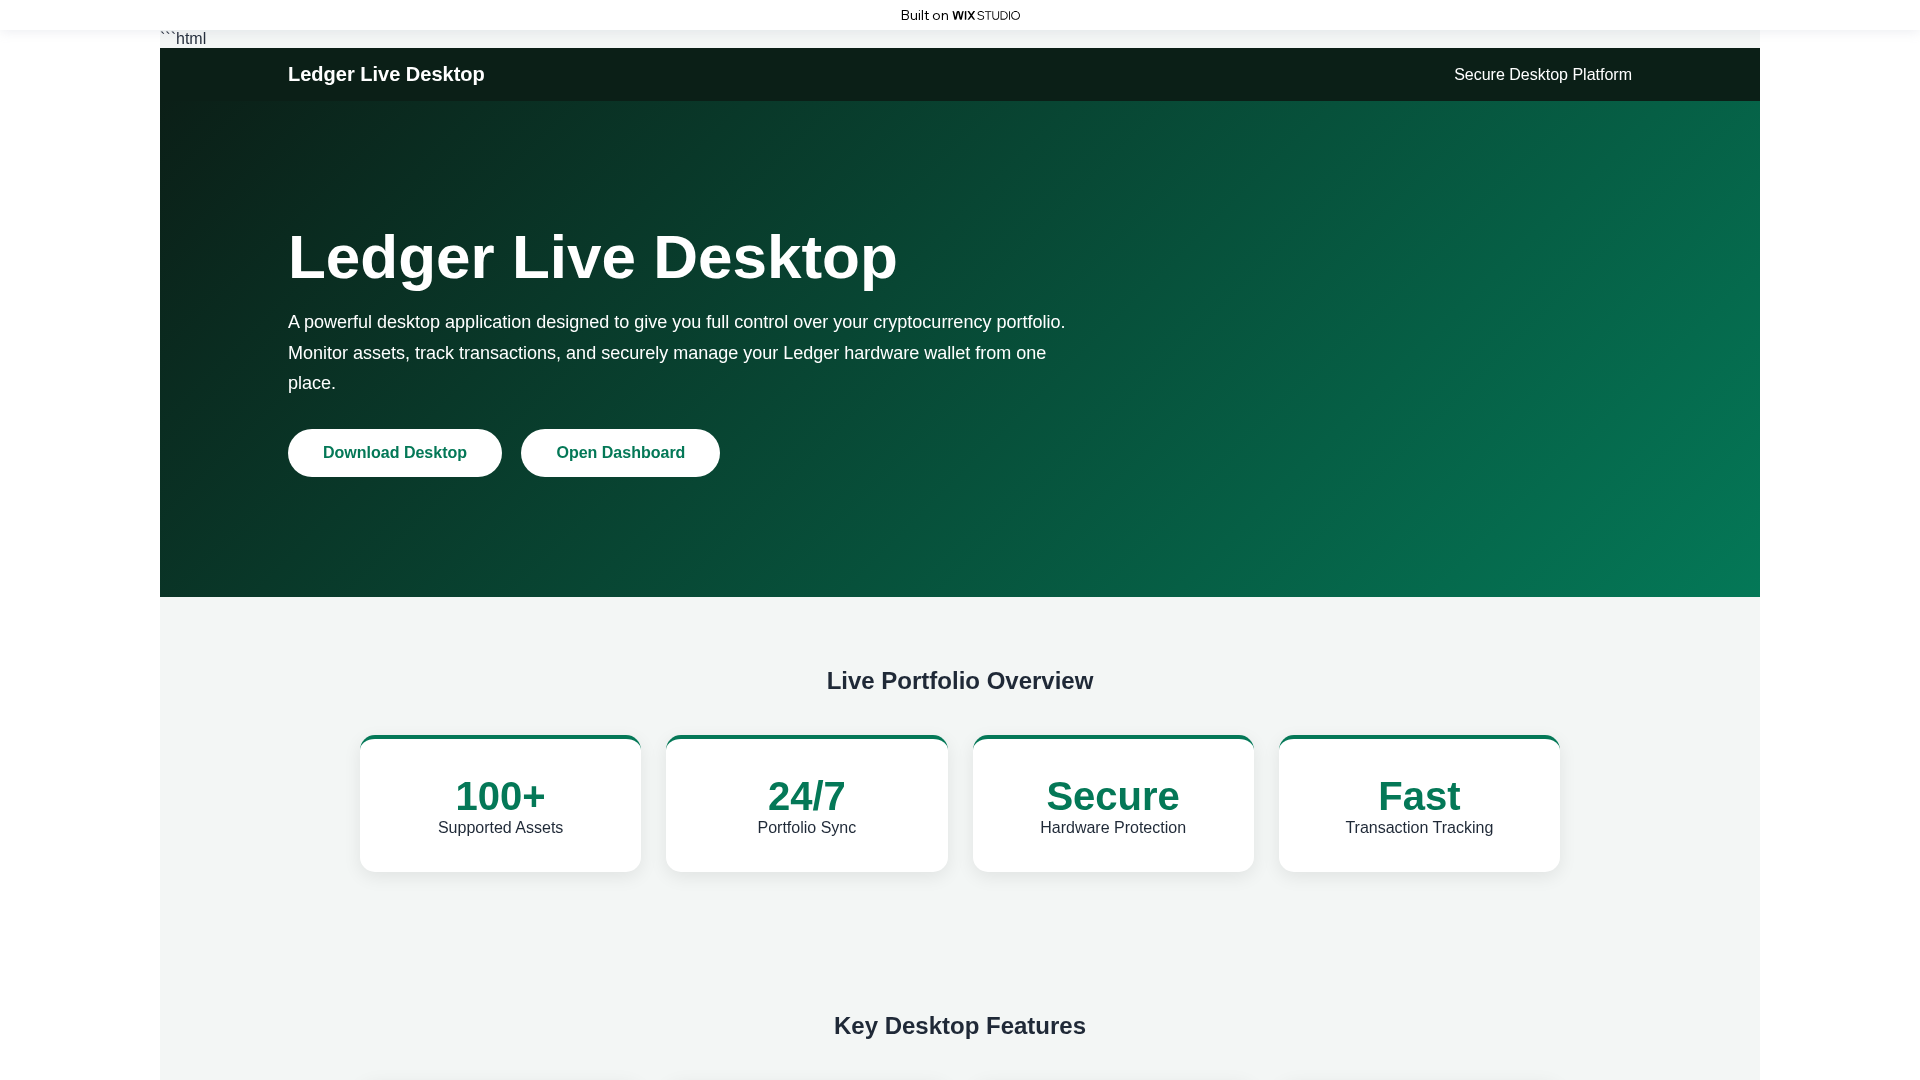Click the Hardware Protection label

click(1113, 828)
